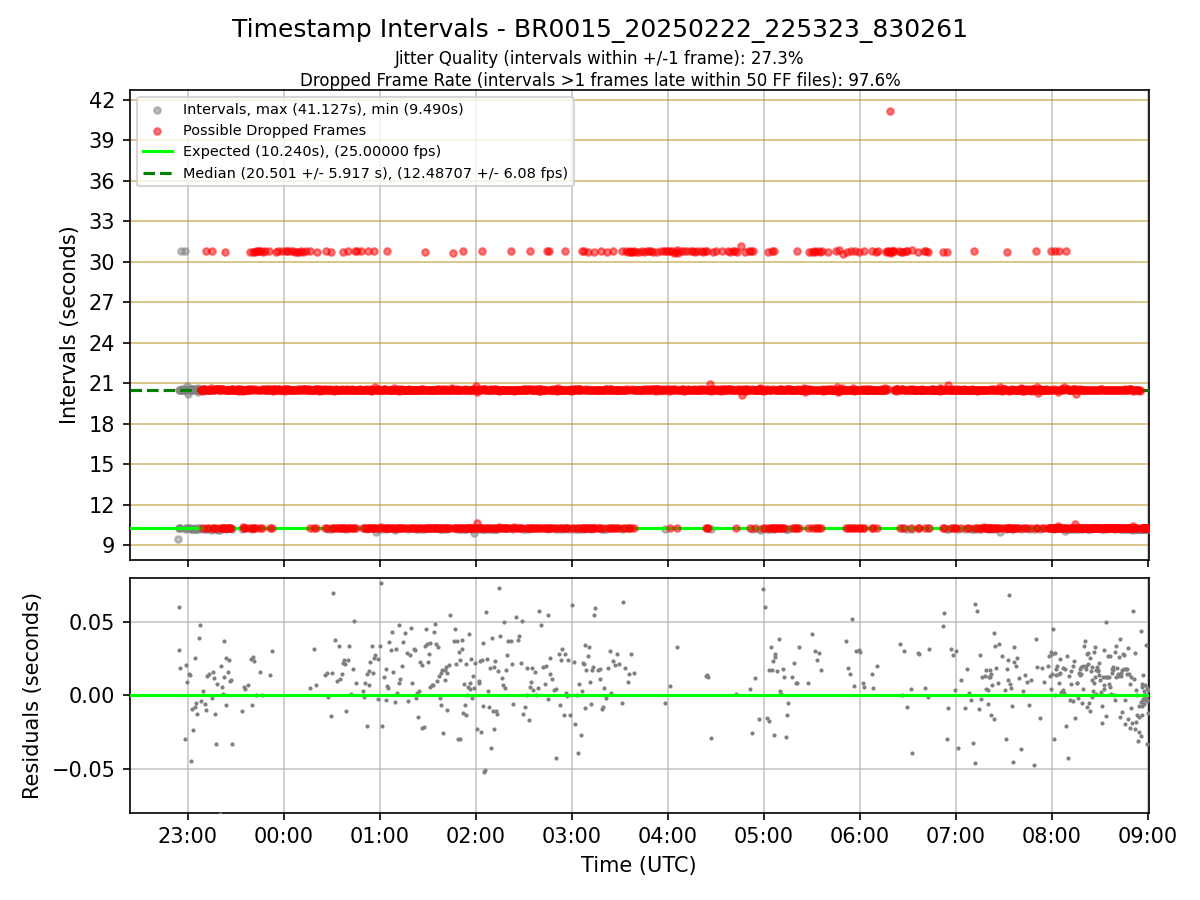Click the y-axis tick label '27'
Viewport: 1200px width, 900px height.
click(x=103, y=302)
